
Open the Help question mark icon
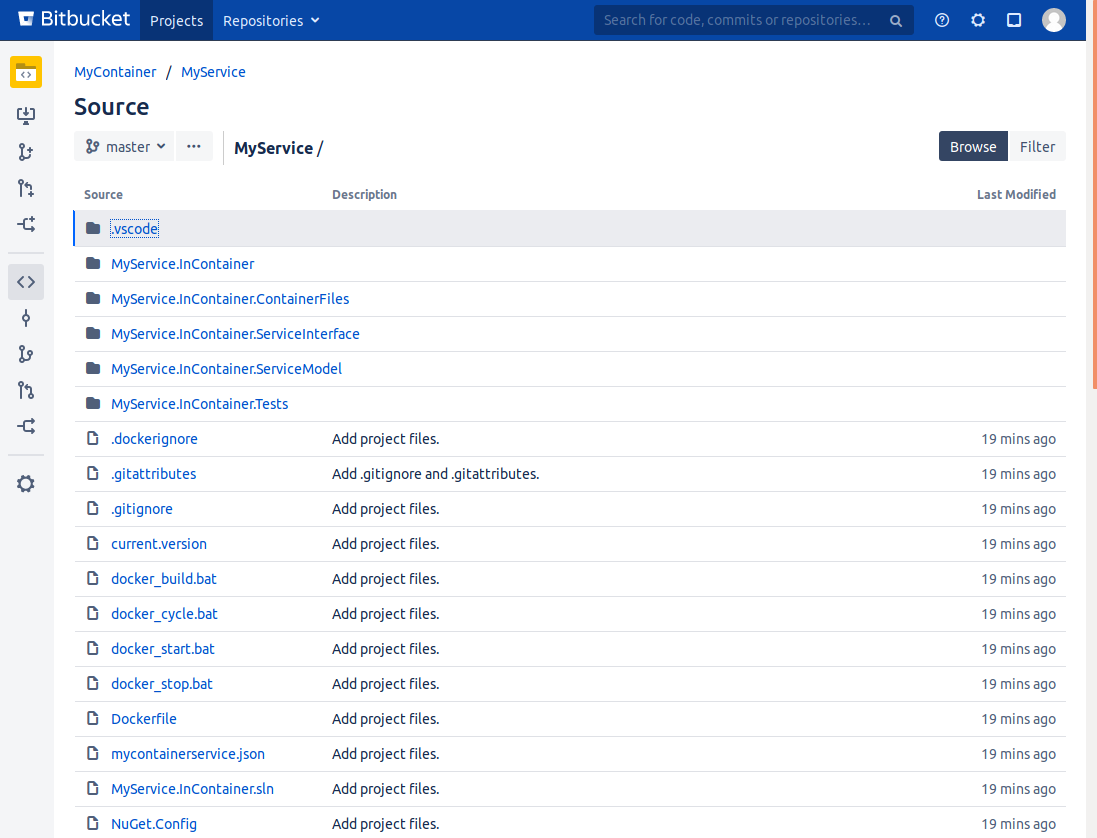click(942, 20)
